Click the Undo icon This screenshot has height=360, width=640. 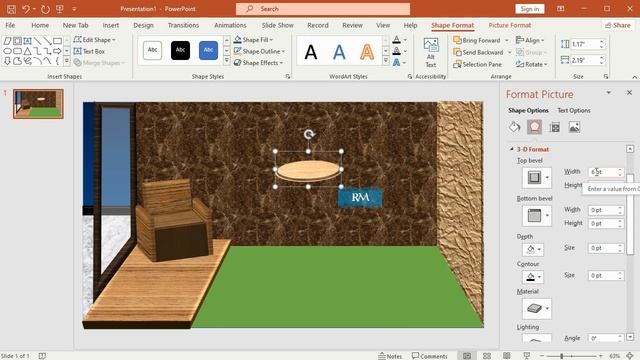[26, 9]
